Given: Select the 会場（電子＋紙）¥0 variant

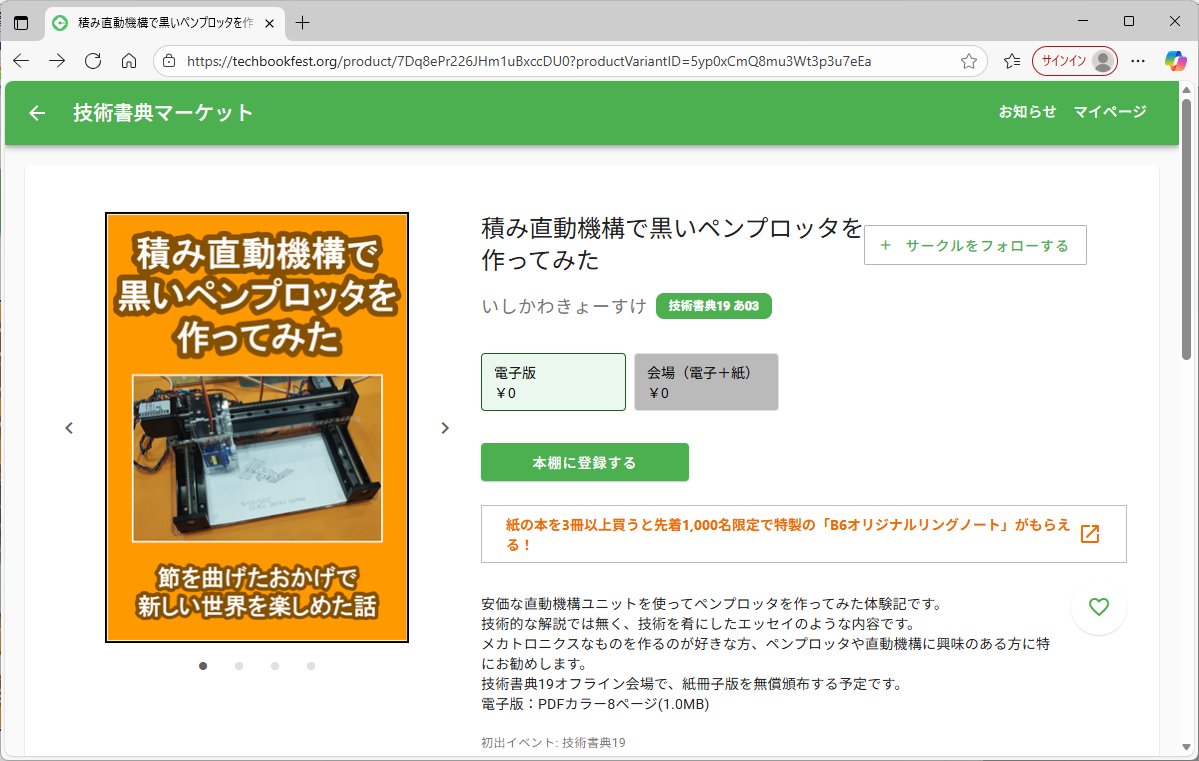Looking at the screenshot, I should [x=707, y=382].
